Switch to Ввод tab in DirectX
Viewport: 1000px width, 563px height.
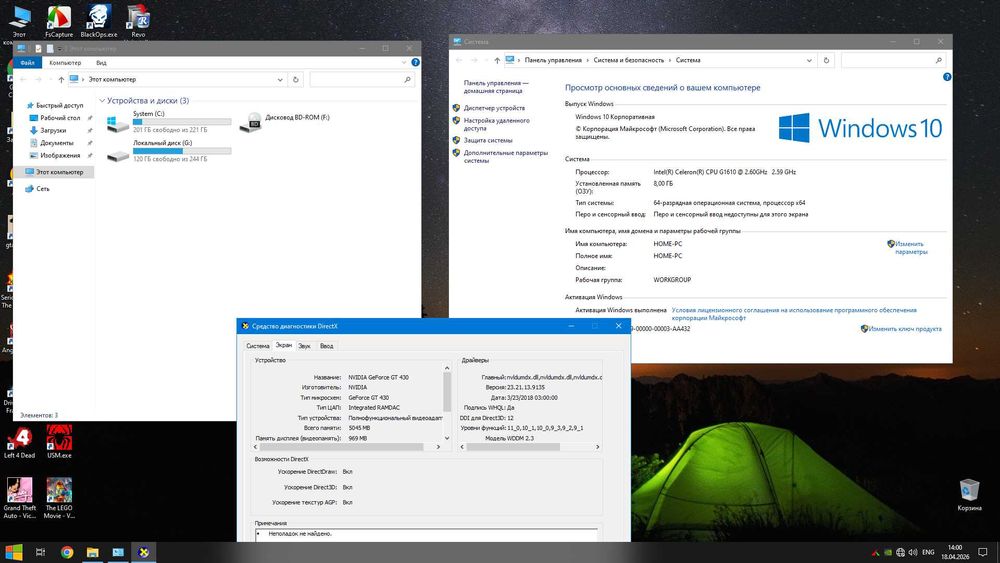pyautogui.click(x=327, y=346)
